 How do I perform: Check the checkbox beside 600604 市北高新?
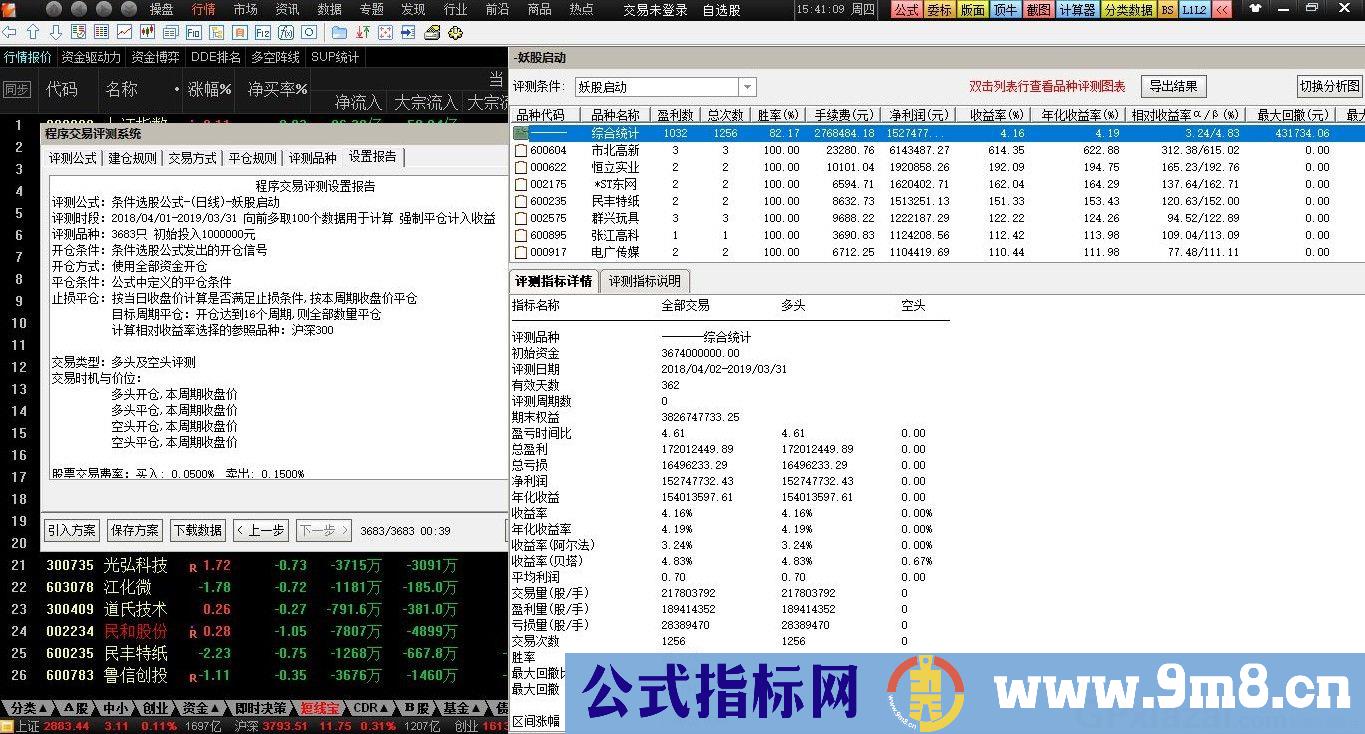click(522, 151)
